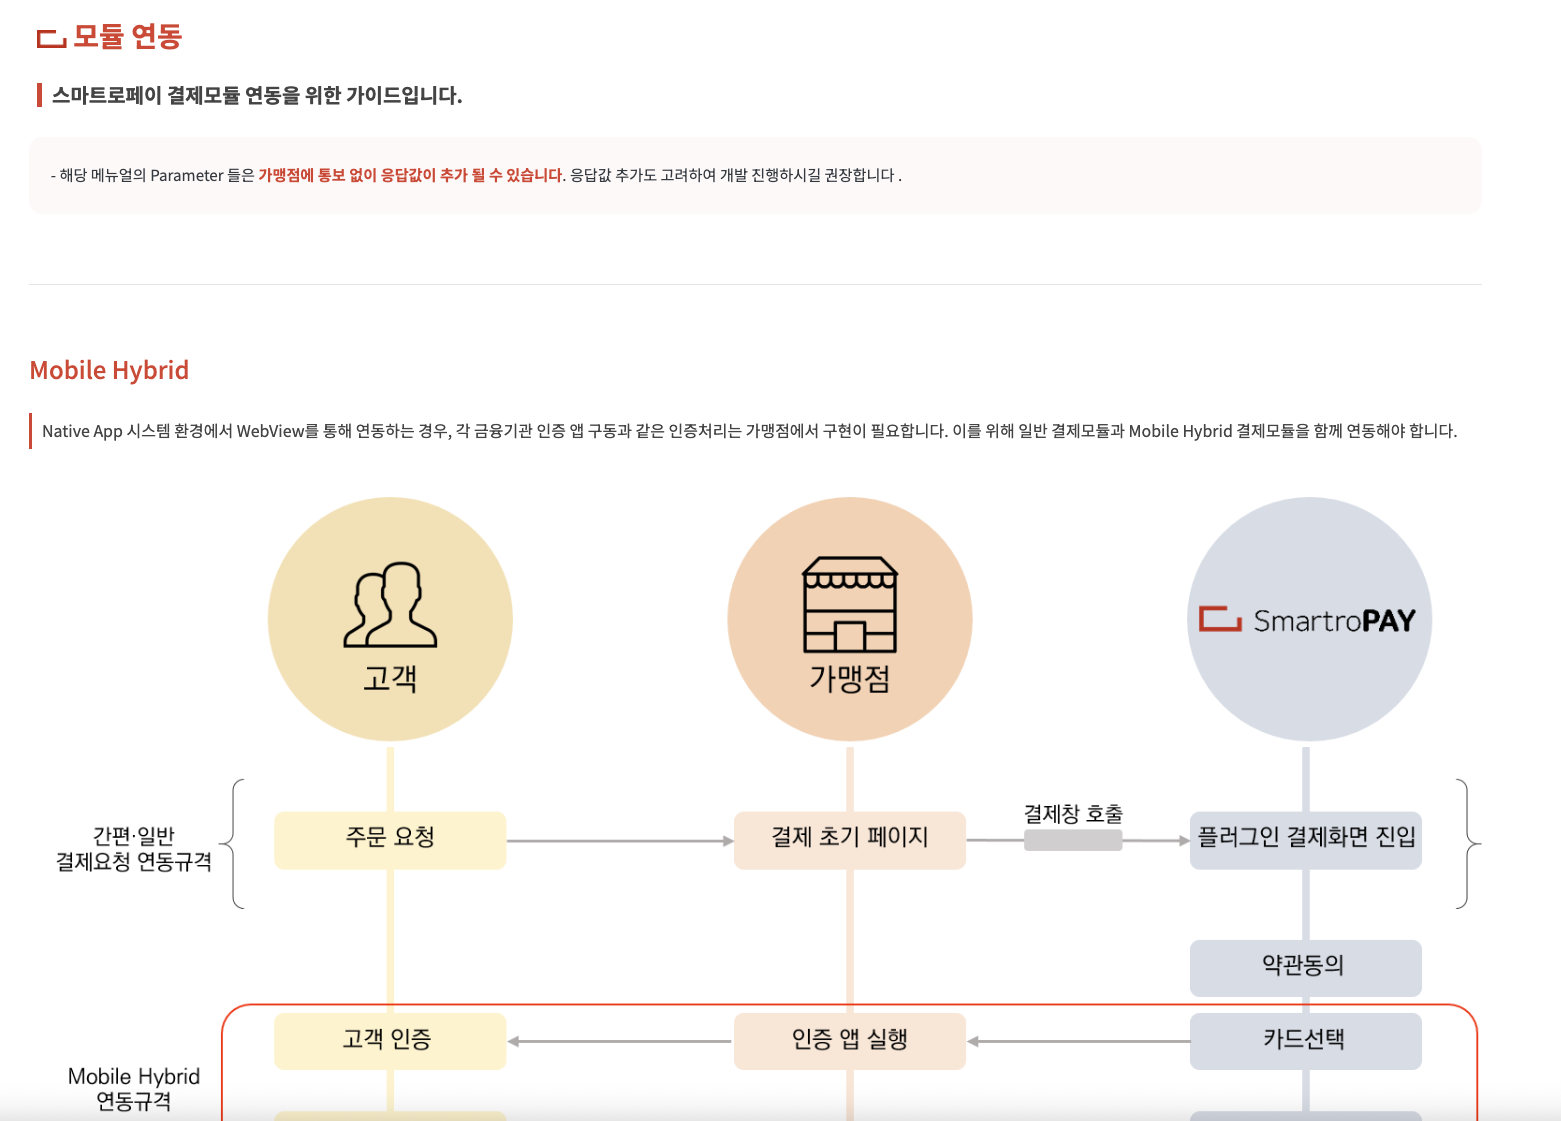
Task: Click the 결제창 호출 arrow label
Action: coord(1073,814)
